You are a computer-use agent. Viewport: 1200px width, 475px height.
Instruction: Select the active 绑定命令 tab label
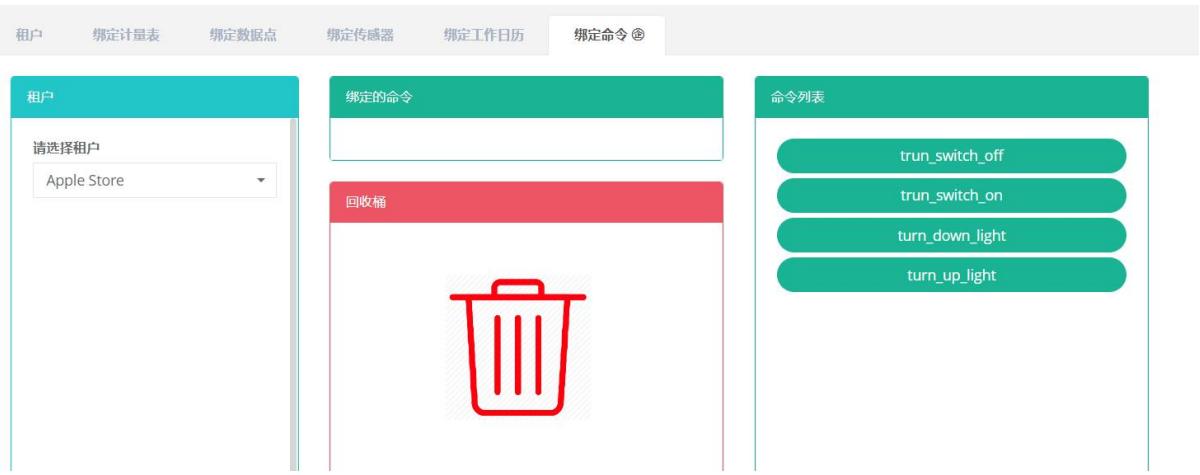pyautogui.click(x=601, y=35)
